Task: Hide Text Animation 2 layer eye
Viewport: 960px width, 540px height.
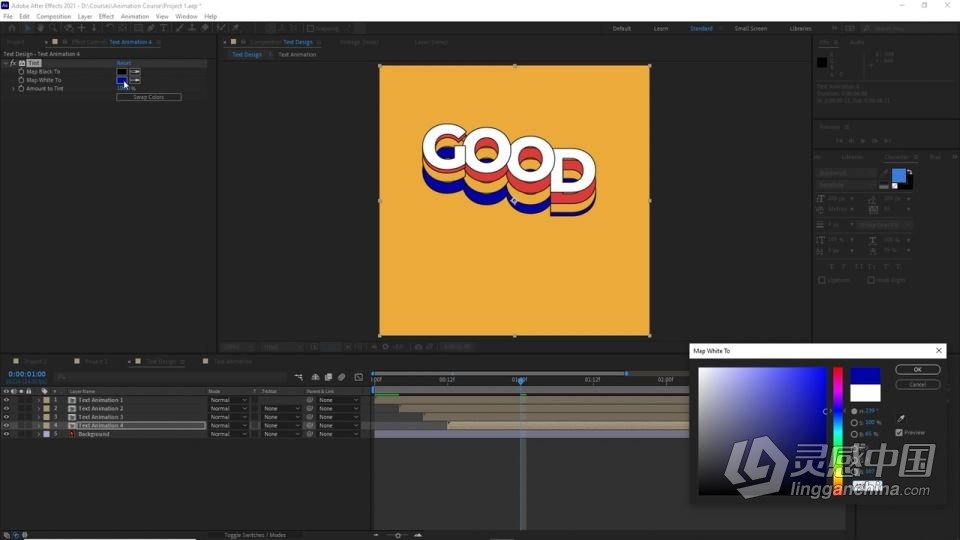Action: point(6,408)
